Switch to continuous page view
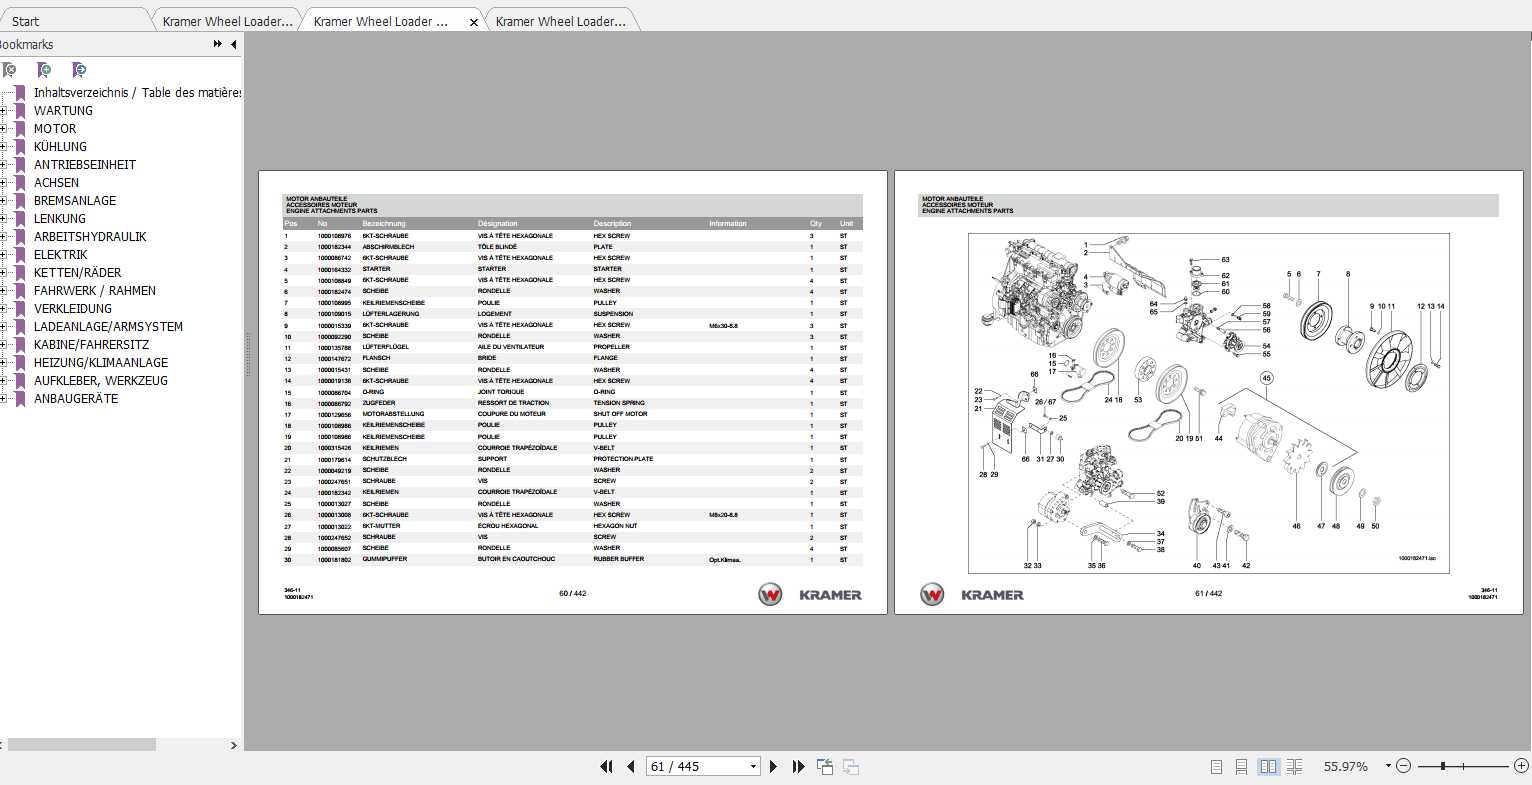The height and width of the screenshot is (785, 1532). click(x=1241, y=766)
